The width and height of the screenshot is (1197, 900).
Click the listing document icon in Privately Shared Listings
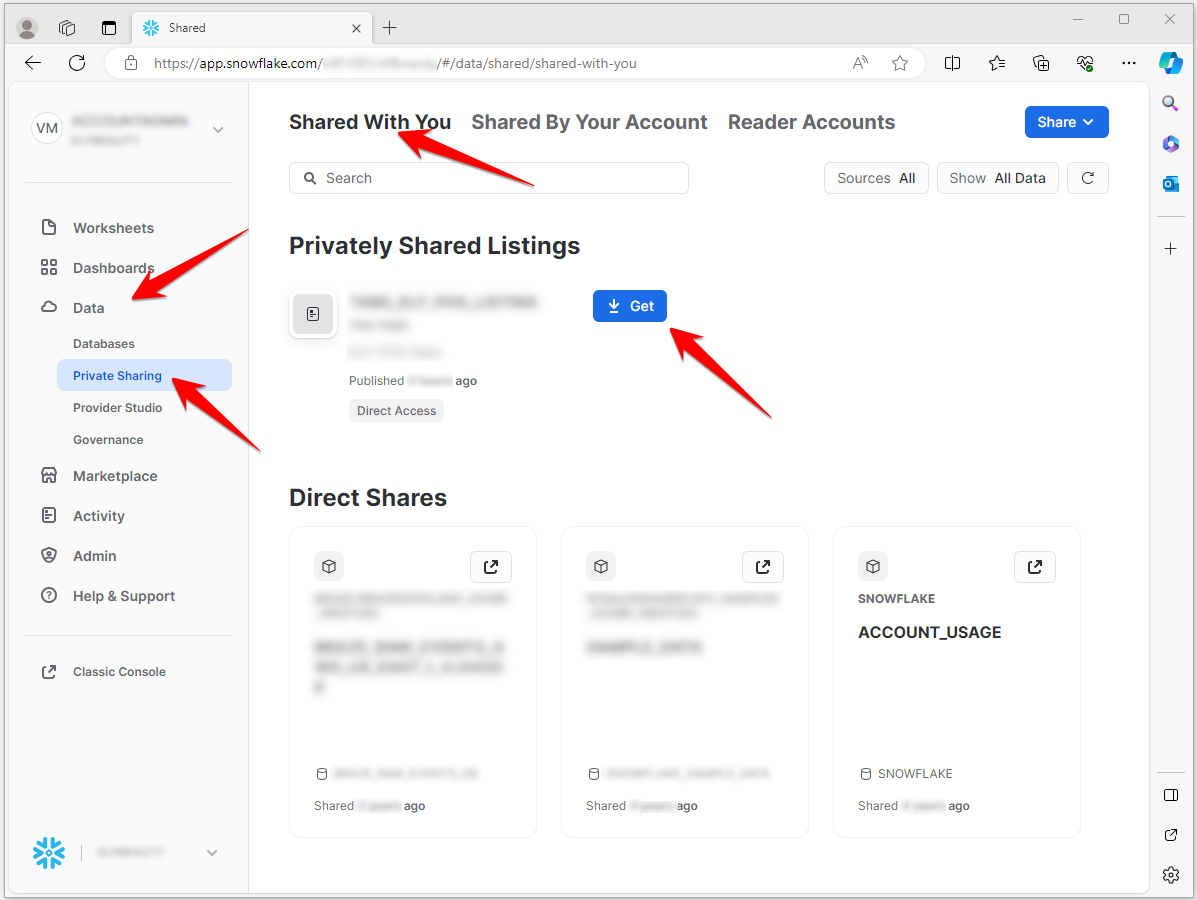point(312,314)
